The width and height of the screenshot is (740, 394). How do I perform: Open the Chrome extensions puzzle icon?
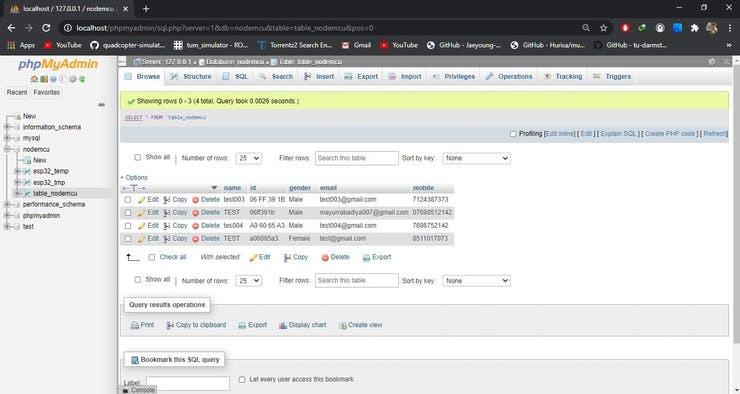[694, 28]
